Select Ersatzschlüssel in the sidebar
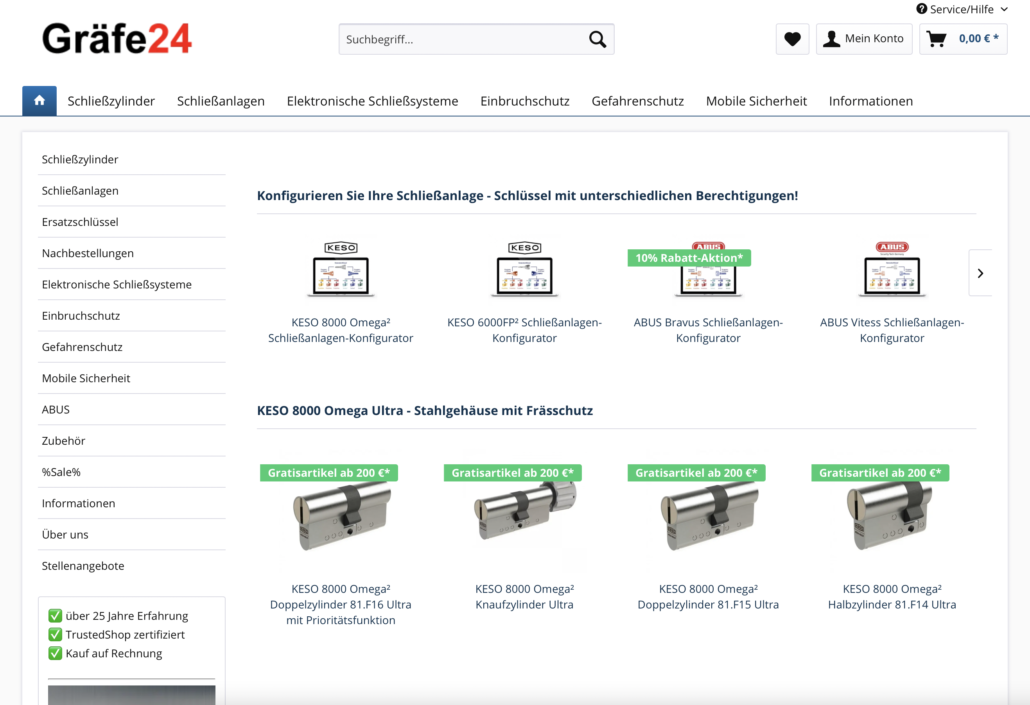This screenshot has height=705, width=1030. pos(80,222)
